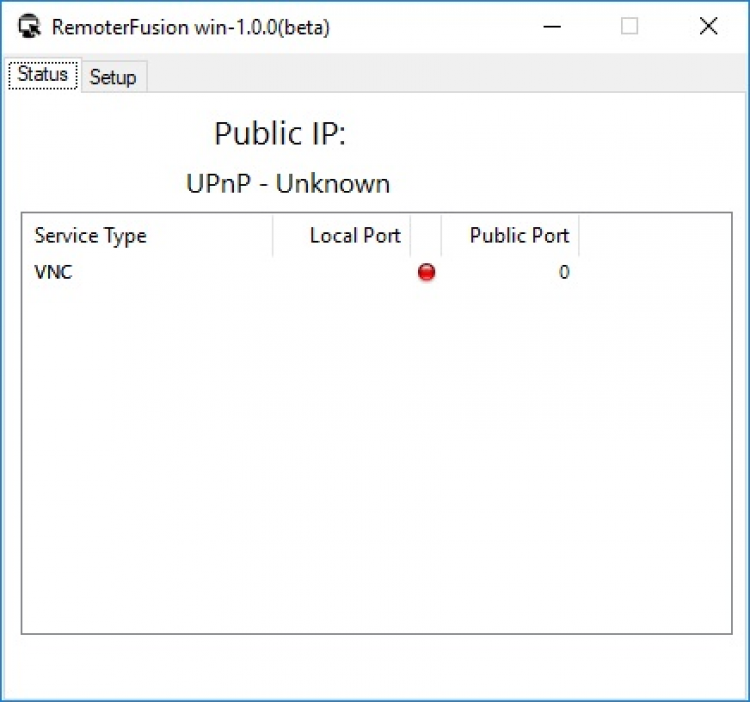Click the RemoterFusion win-1.0.0(beta) title text
This screenshot has height=702, width=750.
pyautogui.click(x=191, y=27)
